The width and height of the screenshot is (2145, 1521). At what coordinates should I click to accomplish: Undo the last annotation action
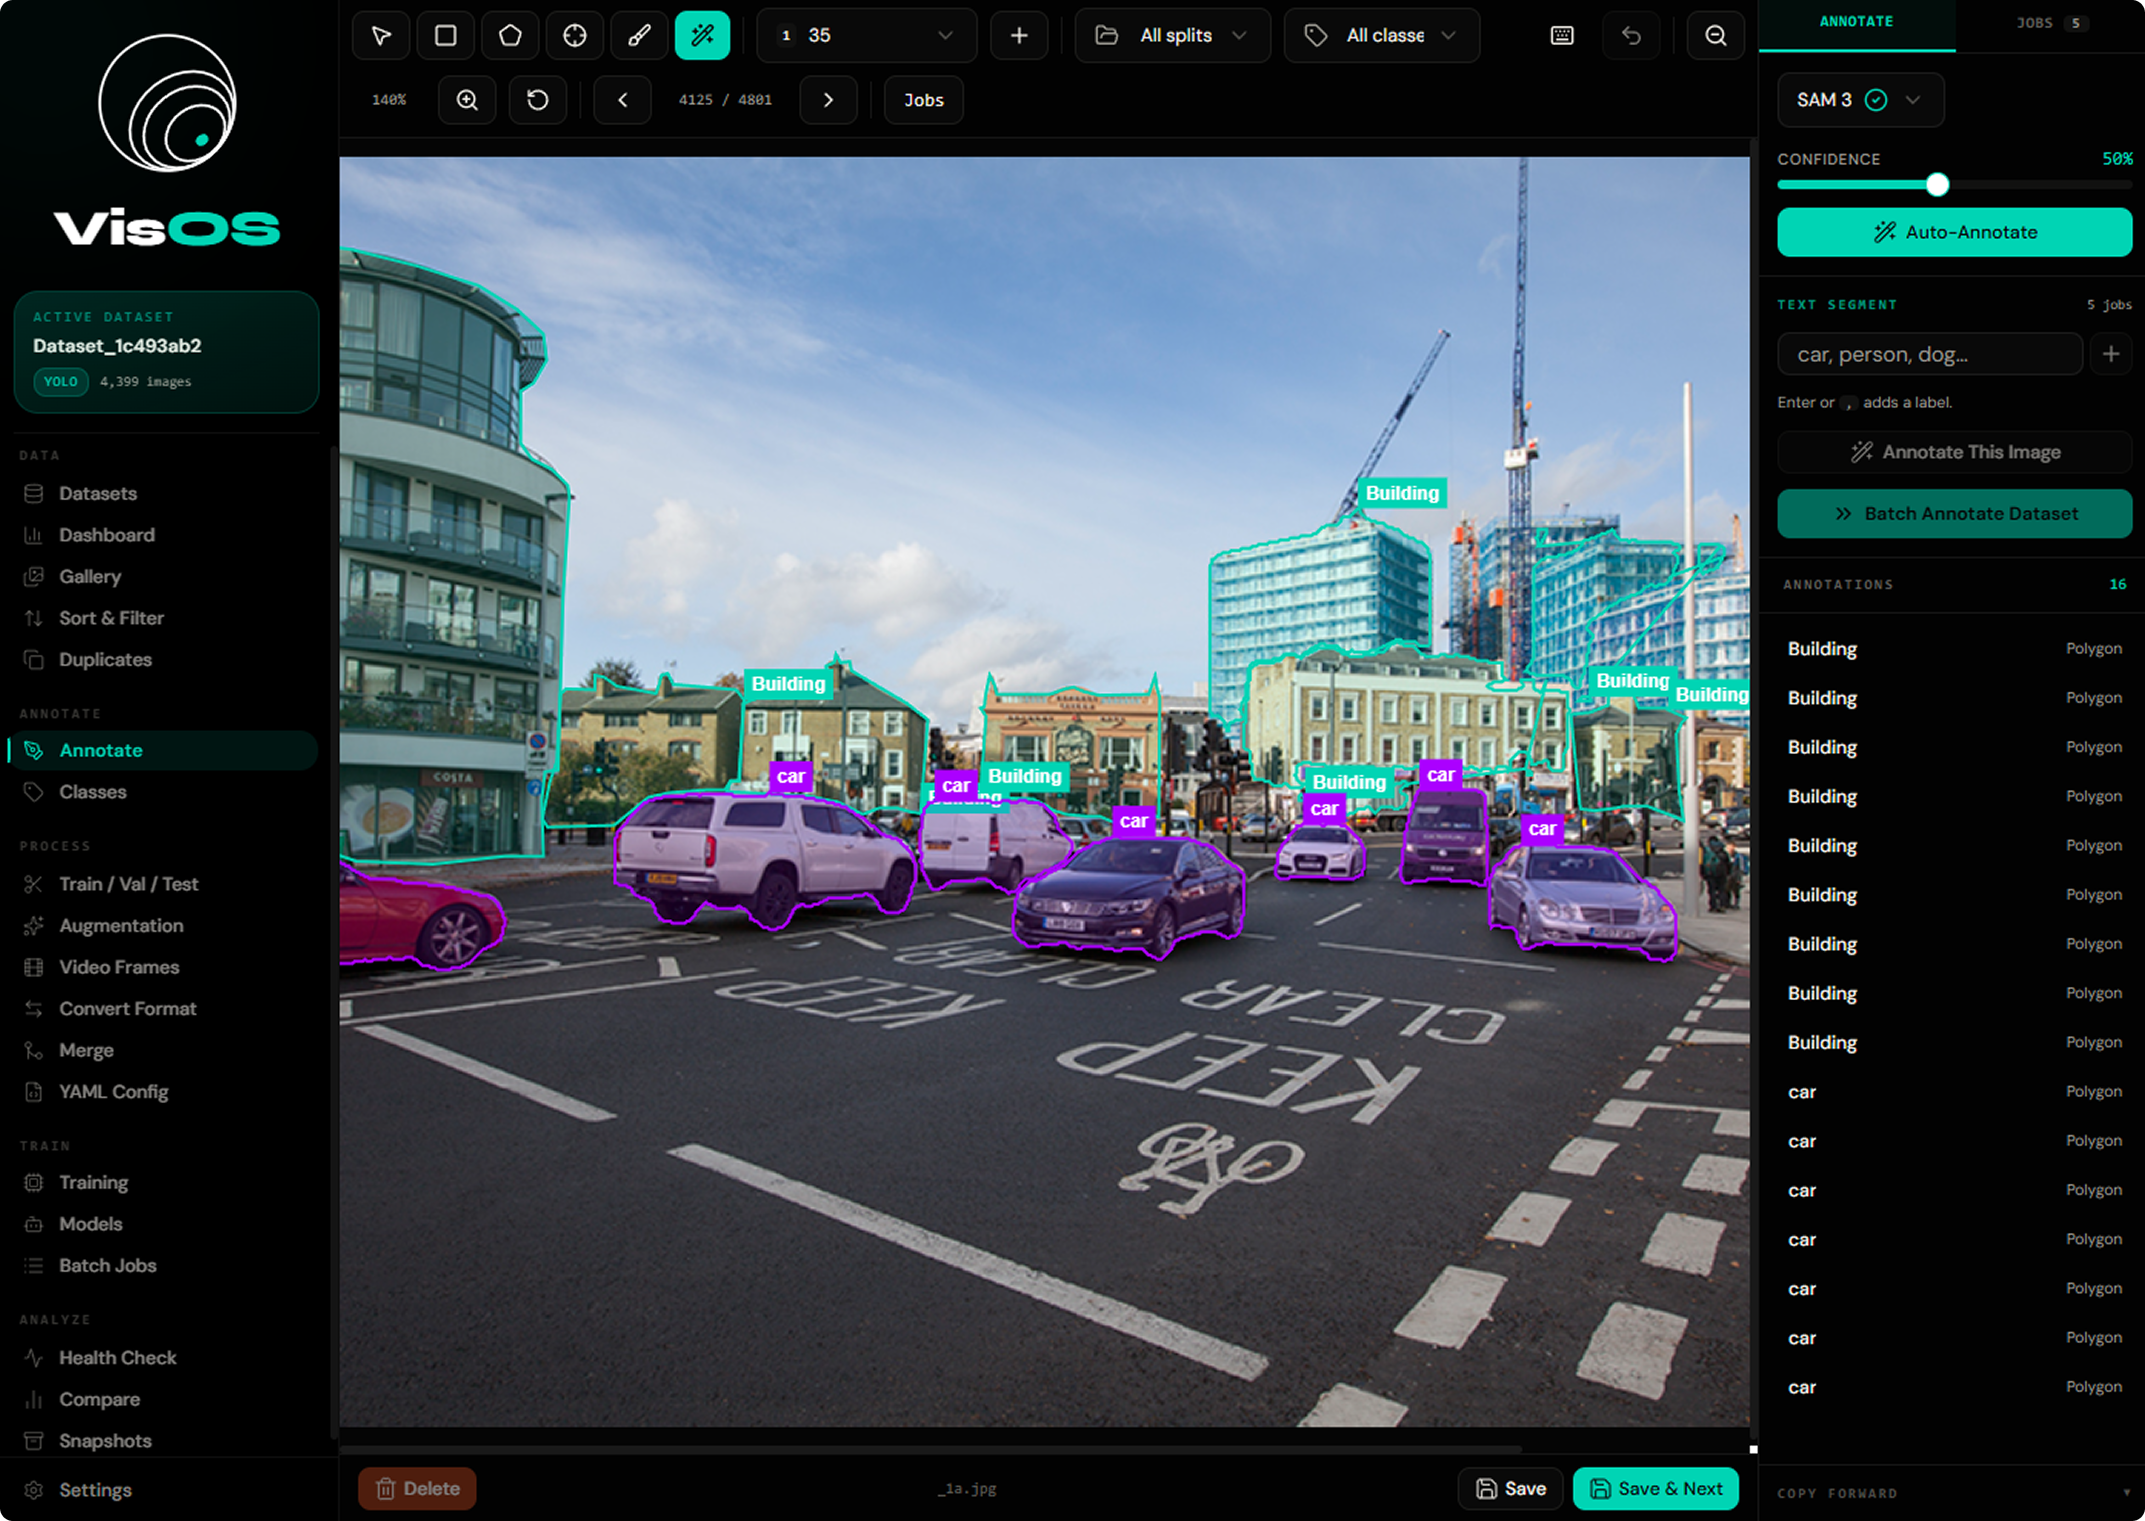coord(1631,35)
